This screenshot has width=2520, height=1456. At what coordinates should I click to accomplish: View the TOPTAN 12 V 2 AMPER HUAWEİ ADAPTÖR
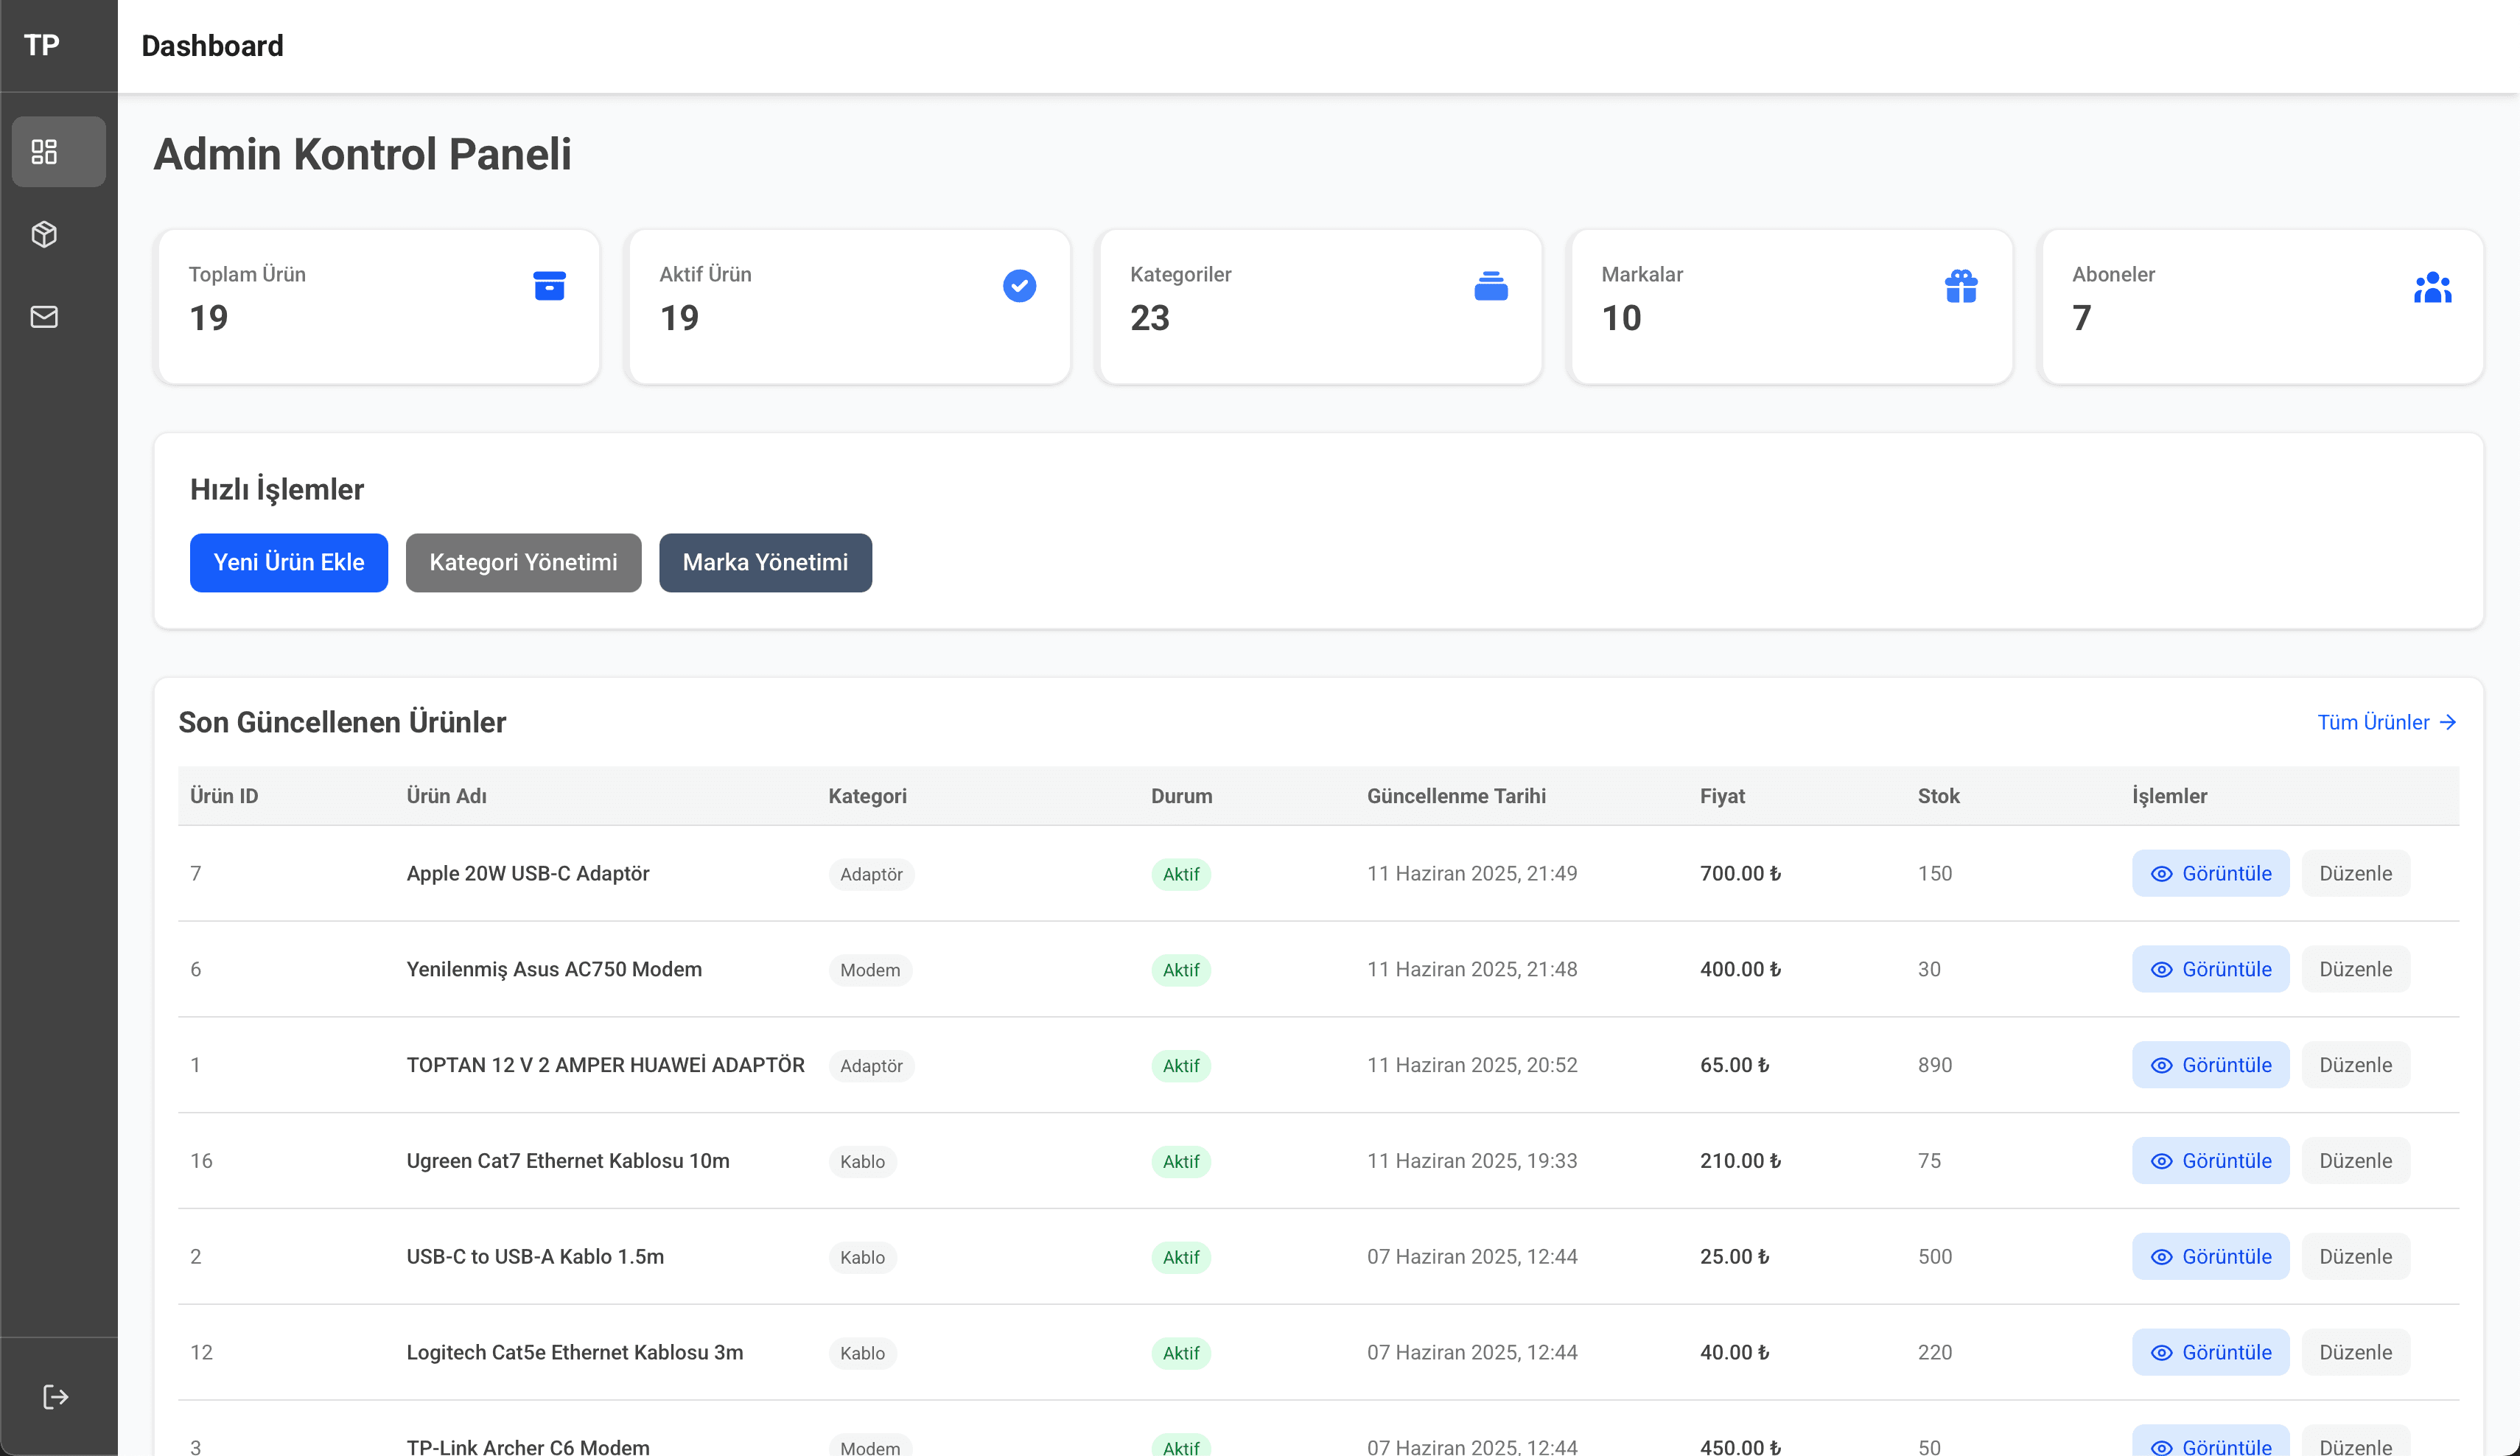[2210, 1065]
